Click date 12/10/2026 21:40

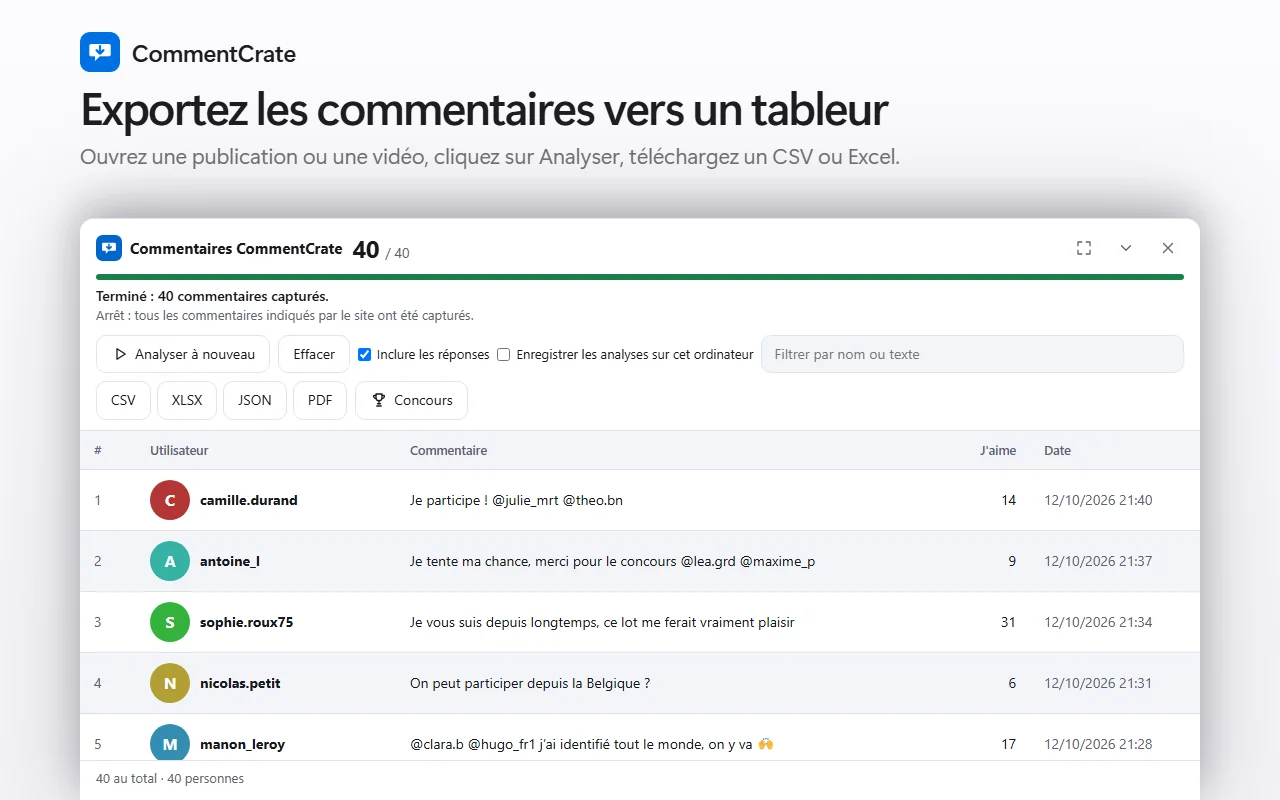tap(1098, 500)
